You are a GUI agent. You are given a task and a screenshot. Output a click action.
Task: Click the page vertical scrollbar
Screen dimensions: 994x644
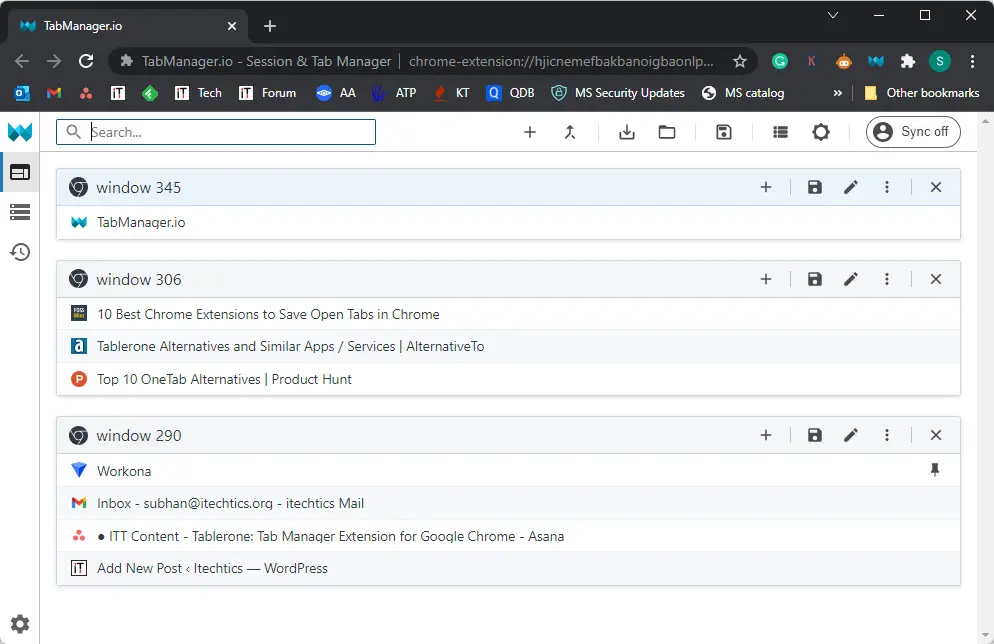tap(985, 378)
